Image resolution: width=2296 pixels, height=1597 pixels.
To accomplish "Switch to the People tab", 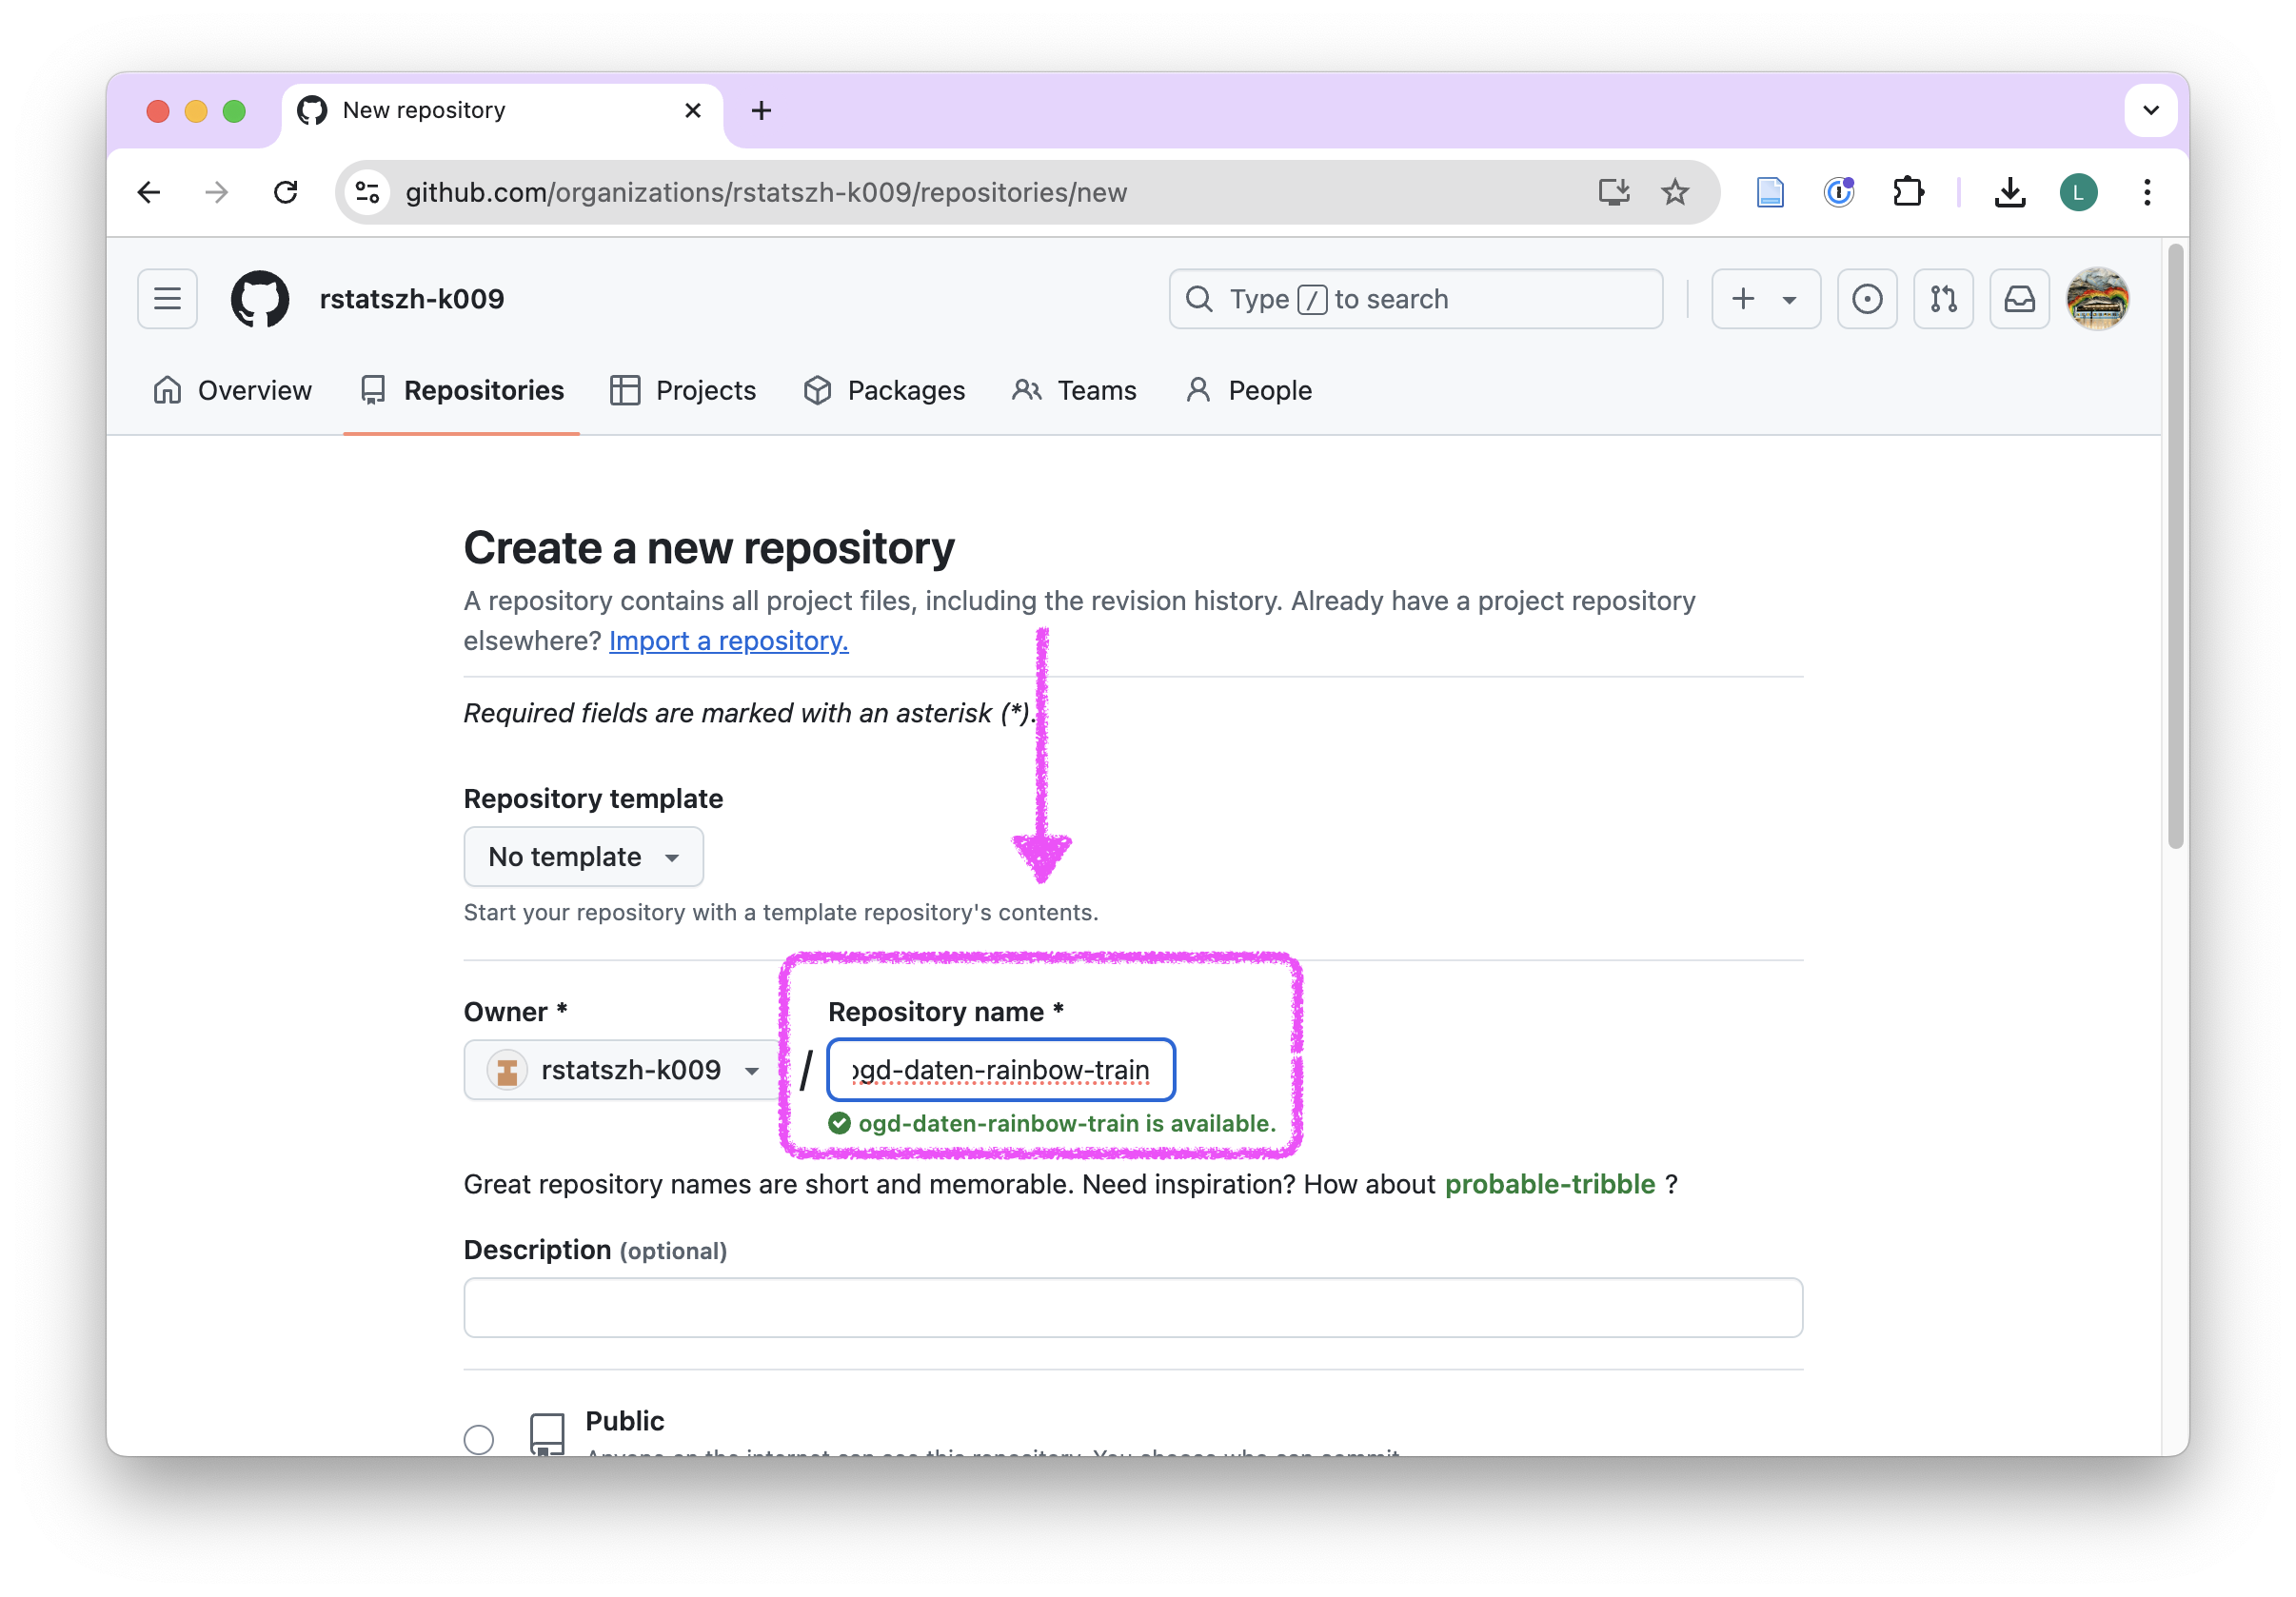I will [x=1248, y=390].
